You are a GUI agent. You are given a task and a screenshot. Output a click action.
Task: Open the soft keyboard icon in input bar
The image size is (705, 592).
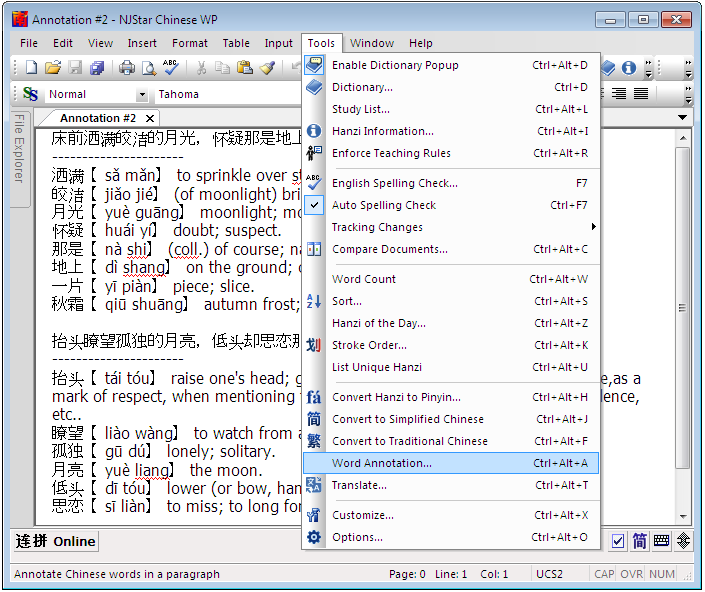click(662, 541)
